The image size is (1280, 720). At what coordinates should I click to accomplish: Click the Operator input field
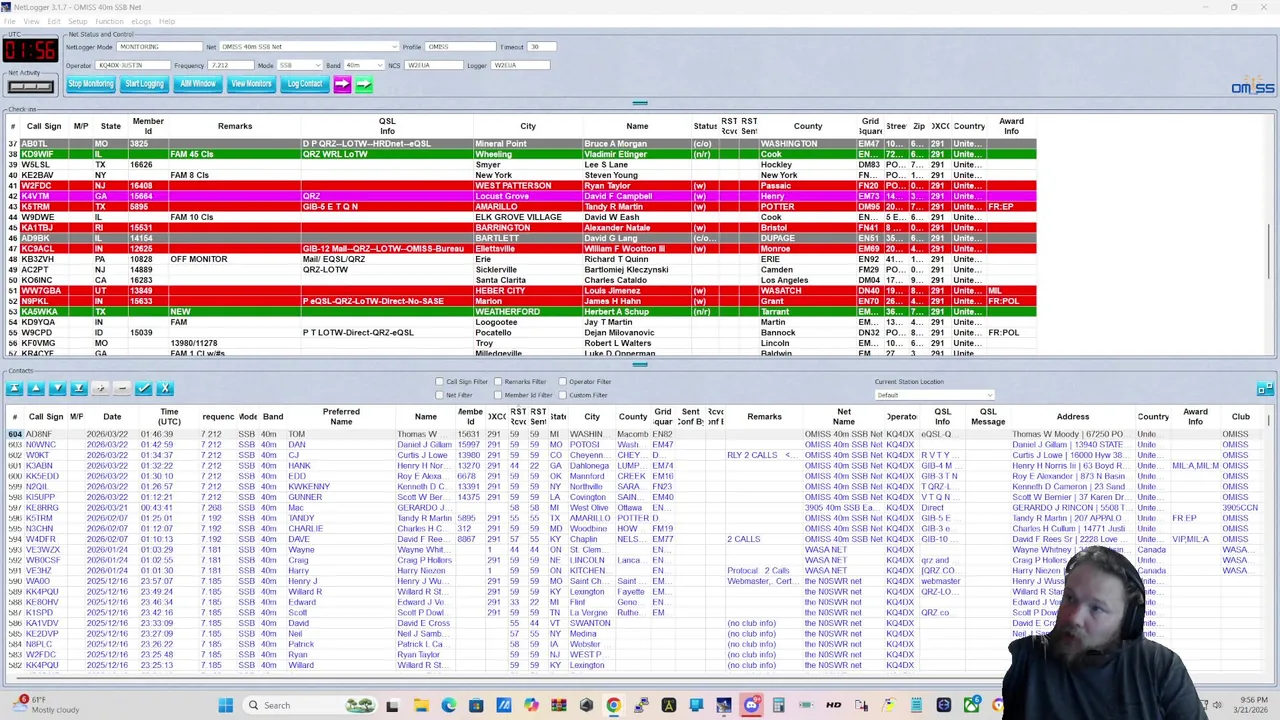point(133,65)
